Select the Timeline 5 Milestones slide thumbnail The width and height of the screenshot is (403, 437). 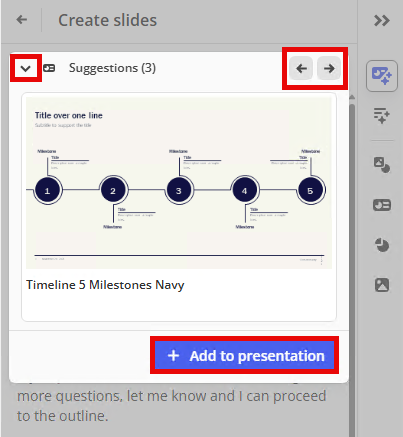coord(179,183)
